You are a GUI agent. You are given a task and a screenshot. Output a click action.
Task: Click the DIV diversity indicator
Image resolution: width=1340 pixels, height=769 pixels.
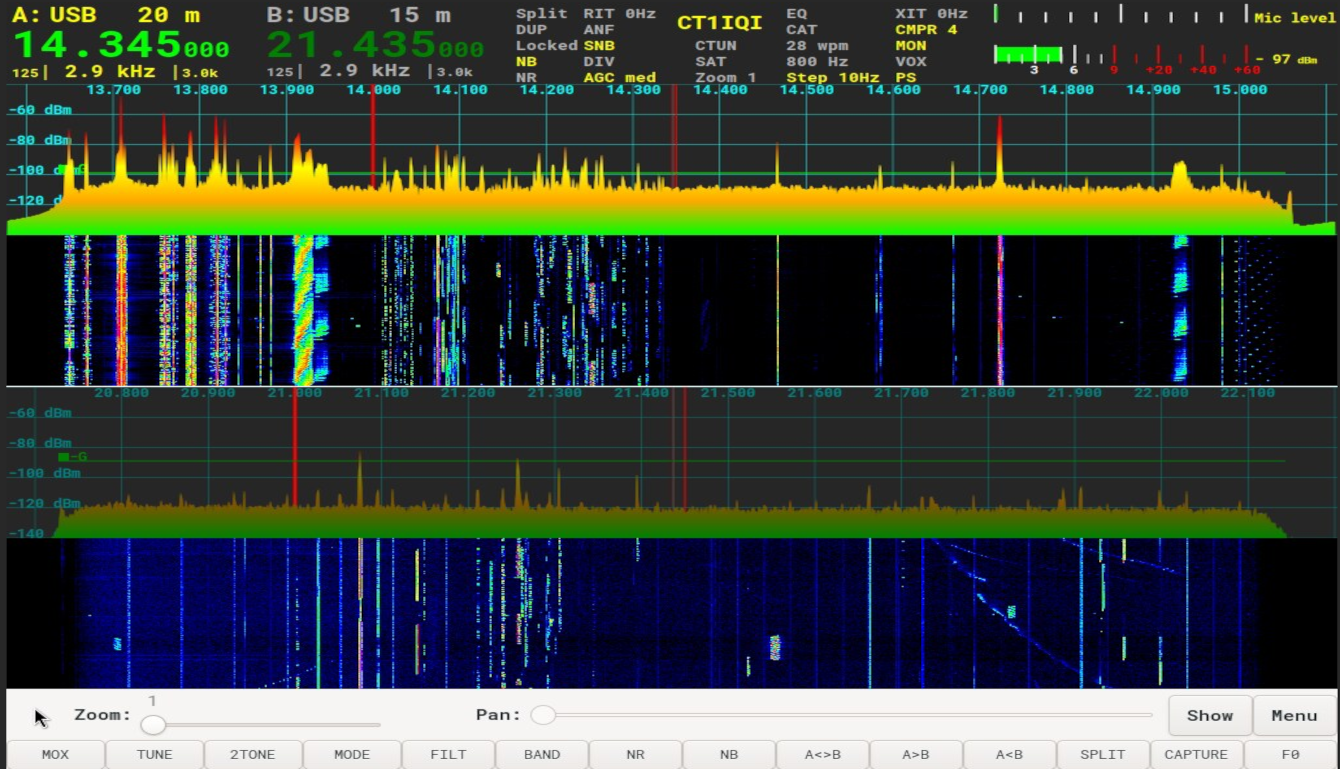[x=599, y=61]
